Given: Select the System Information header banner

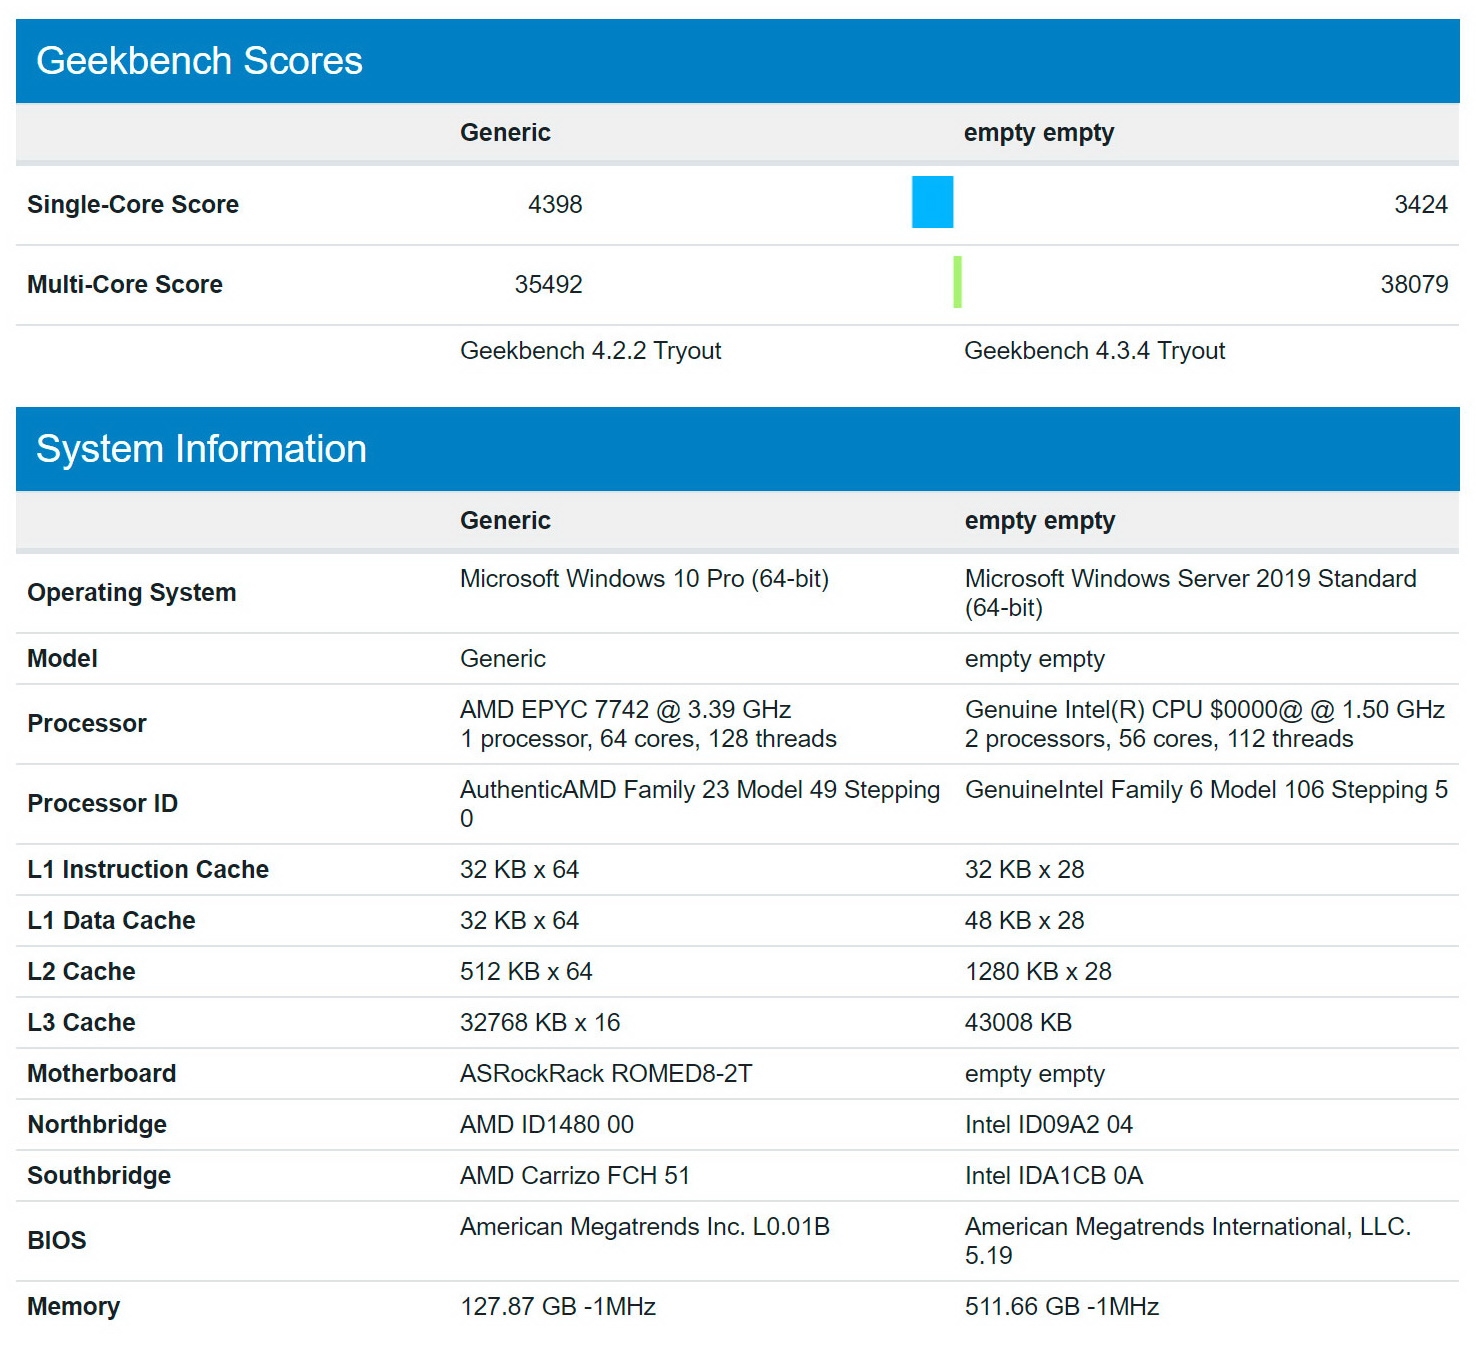Looking at the screenshot, I should pos(200,449).
